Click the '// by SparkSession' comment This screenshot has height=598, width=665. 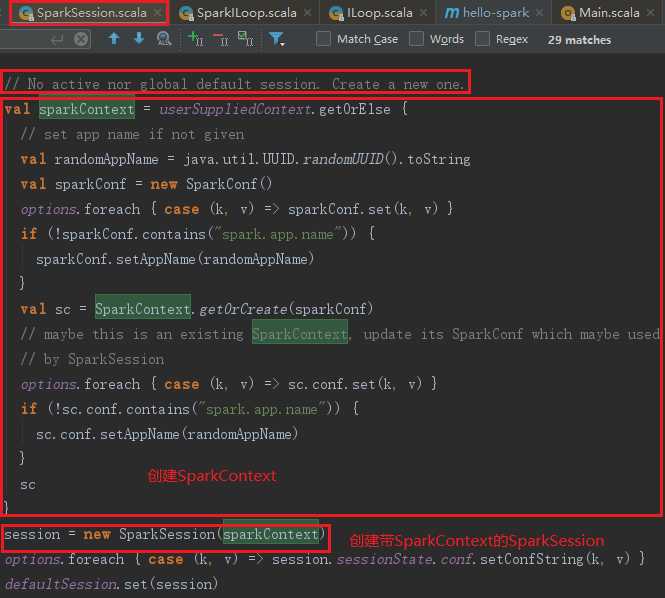point(92,359)
